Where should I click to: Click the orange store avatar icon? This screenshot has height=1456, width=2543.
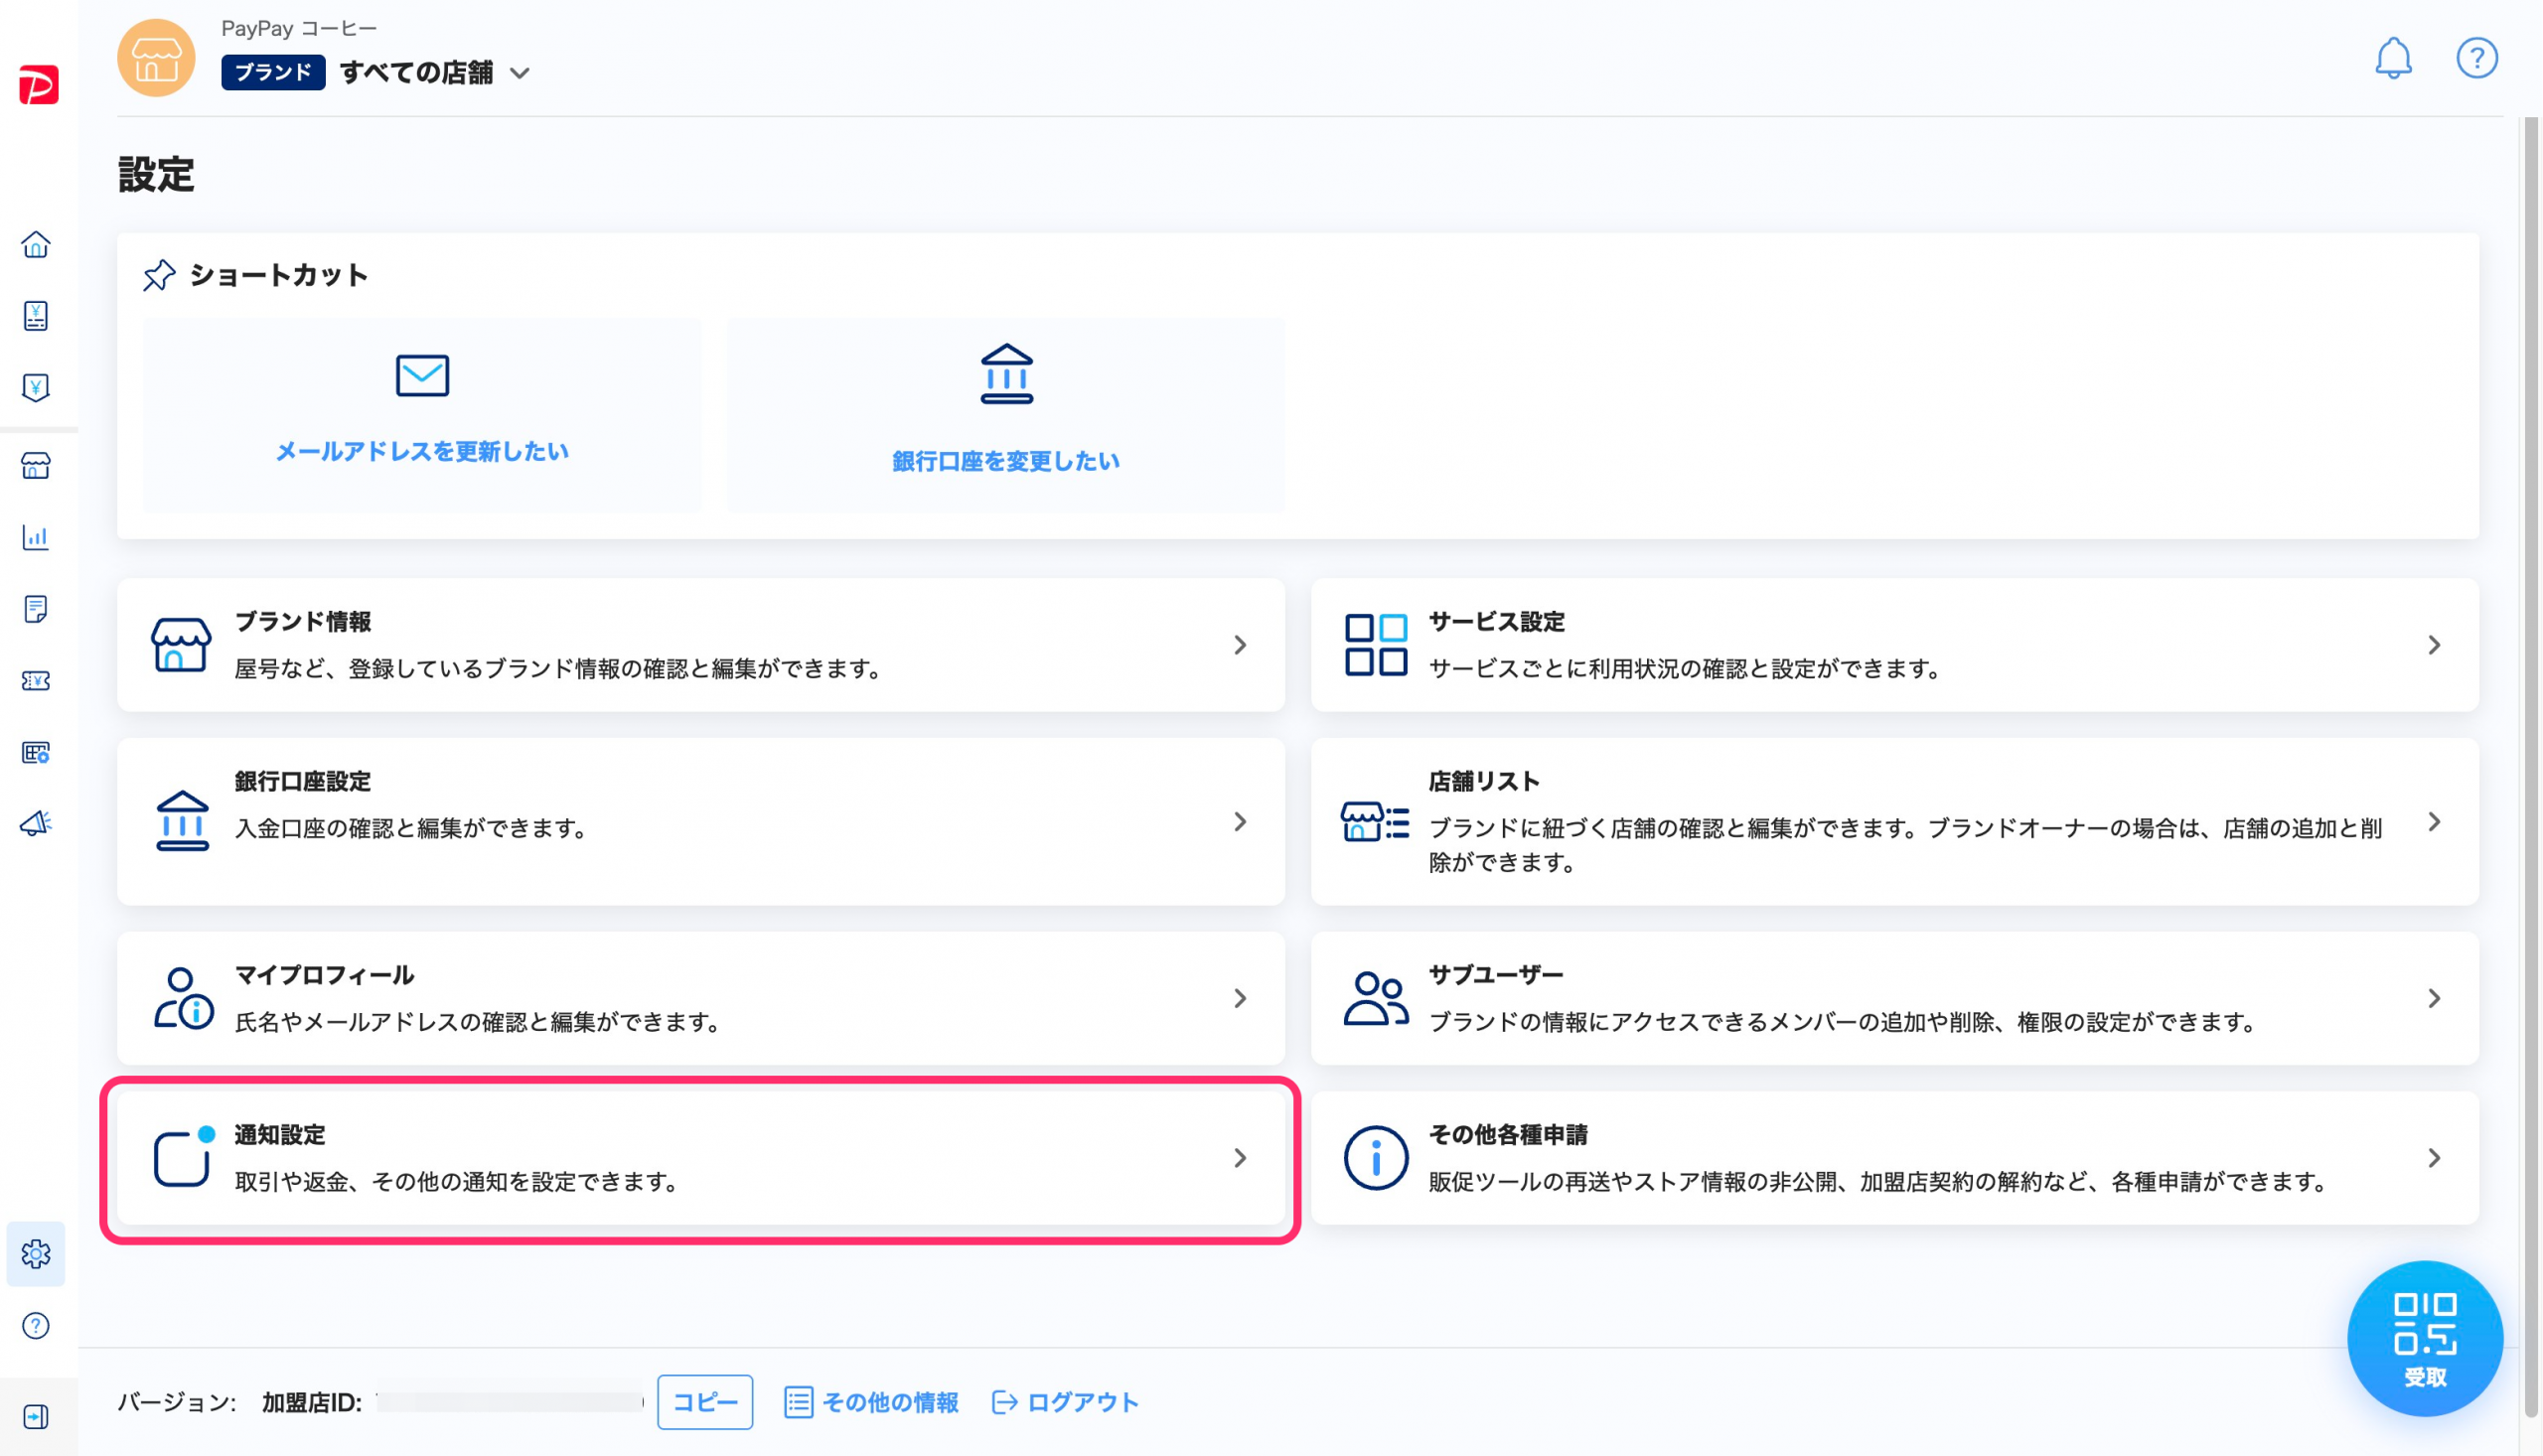(156, 58)
